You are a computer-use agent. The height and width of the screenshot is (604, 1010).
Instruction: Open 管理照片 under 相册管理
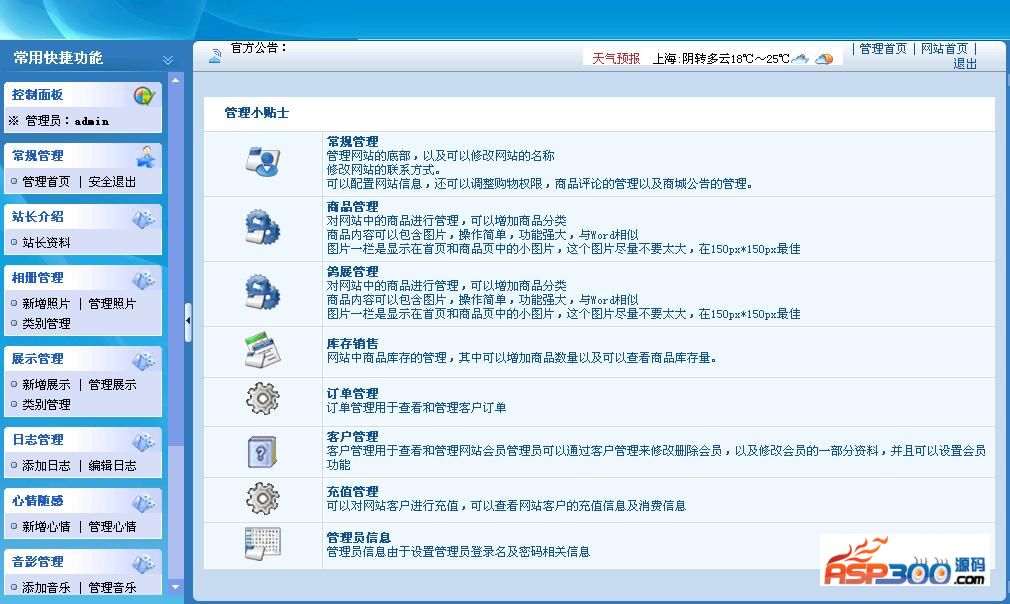112,303
